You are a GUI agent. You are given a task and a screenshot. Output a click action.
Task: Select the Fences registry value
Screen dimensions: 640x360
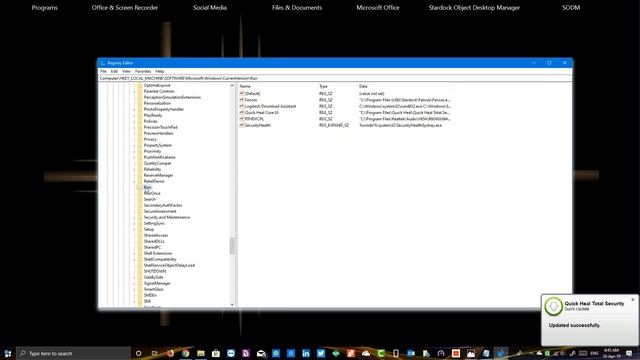coord(251,100)
